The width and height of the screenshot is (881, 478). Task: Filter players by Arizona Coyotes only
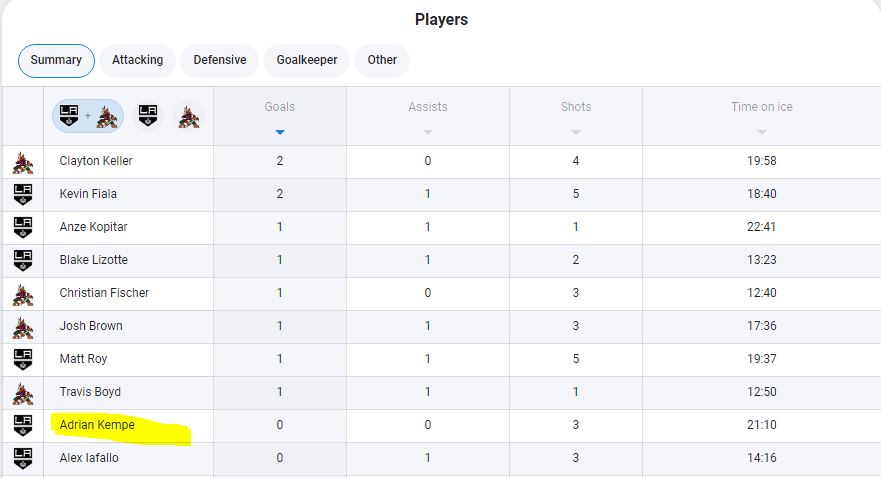[x=188, y=116]
